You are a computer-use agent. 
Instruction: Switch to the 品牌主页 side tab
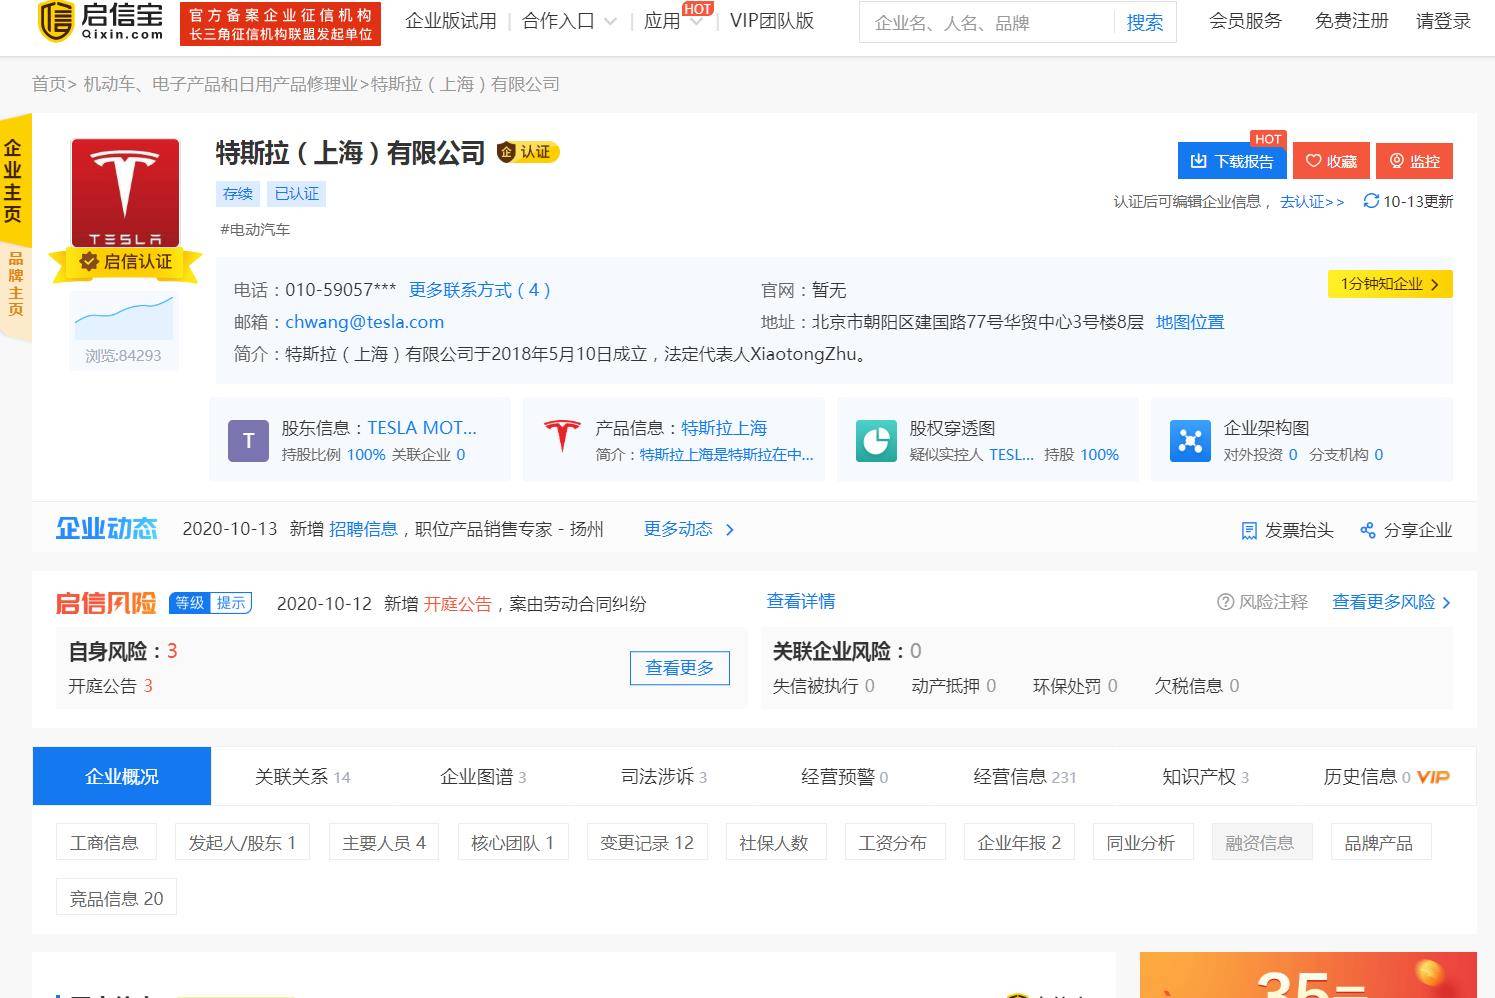coord(16,284)
